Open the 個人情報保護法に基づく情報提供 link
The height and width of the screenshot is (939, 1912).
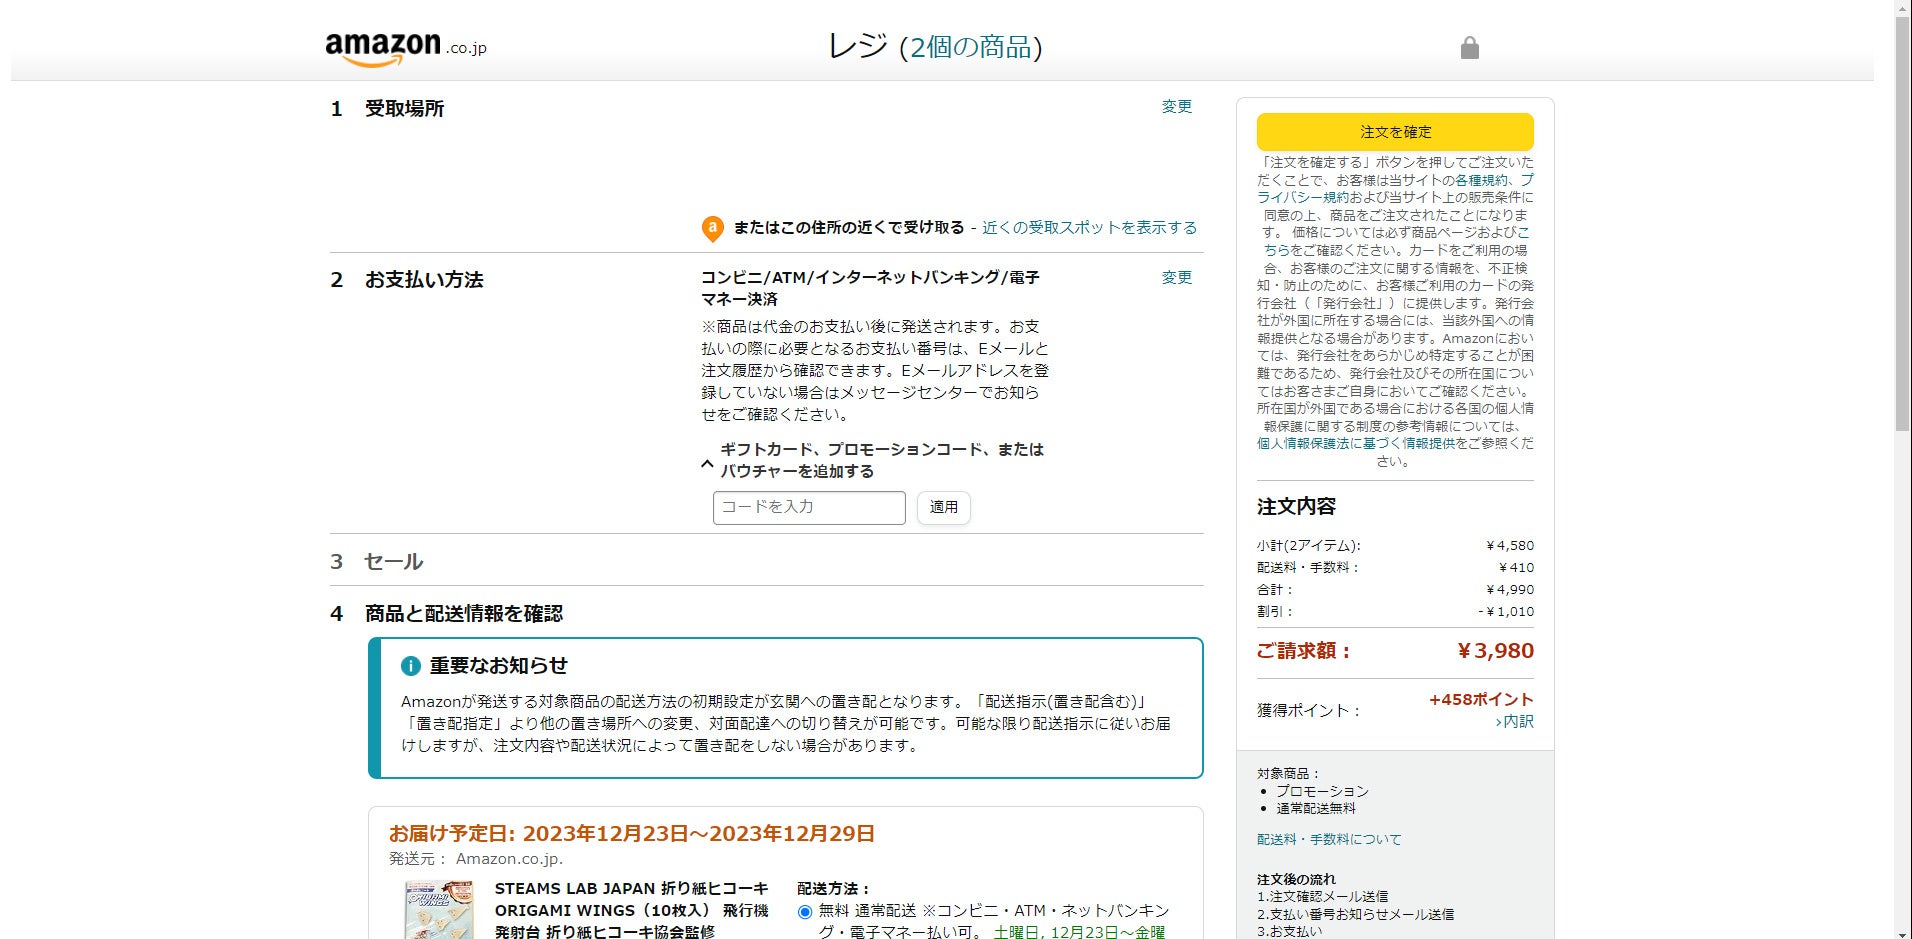[1356, 444]
